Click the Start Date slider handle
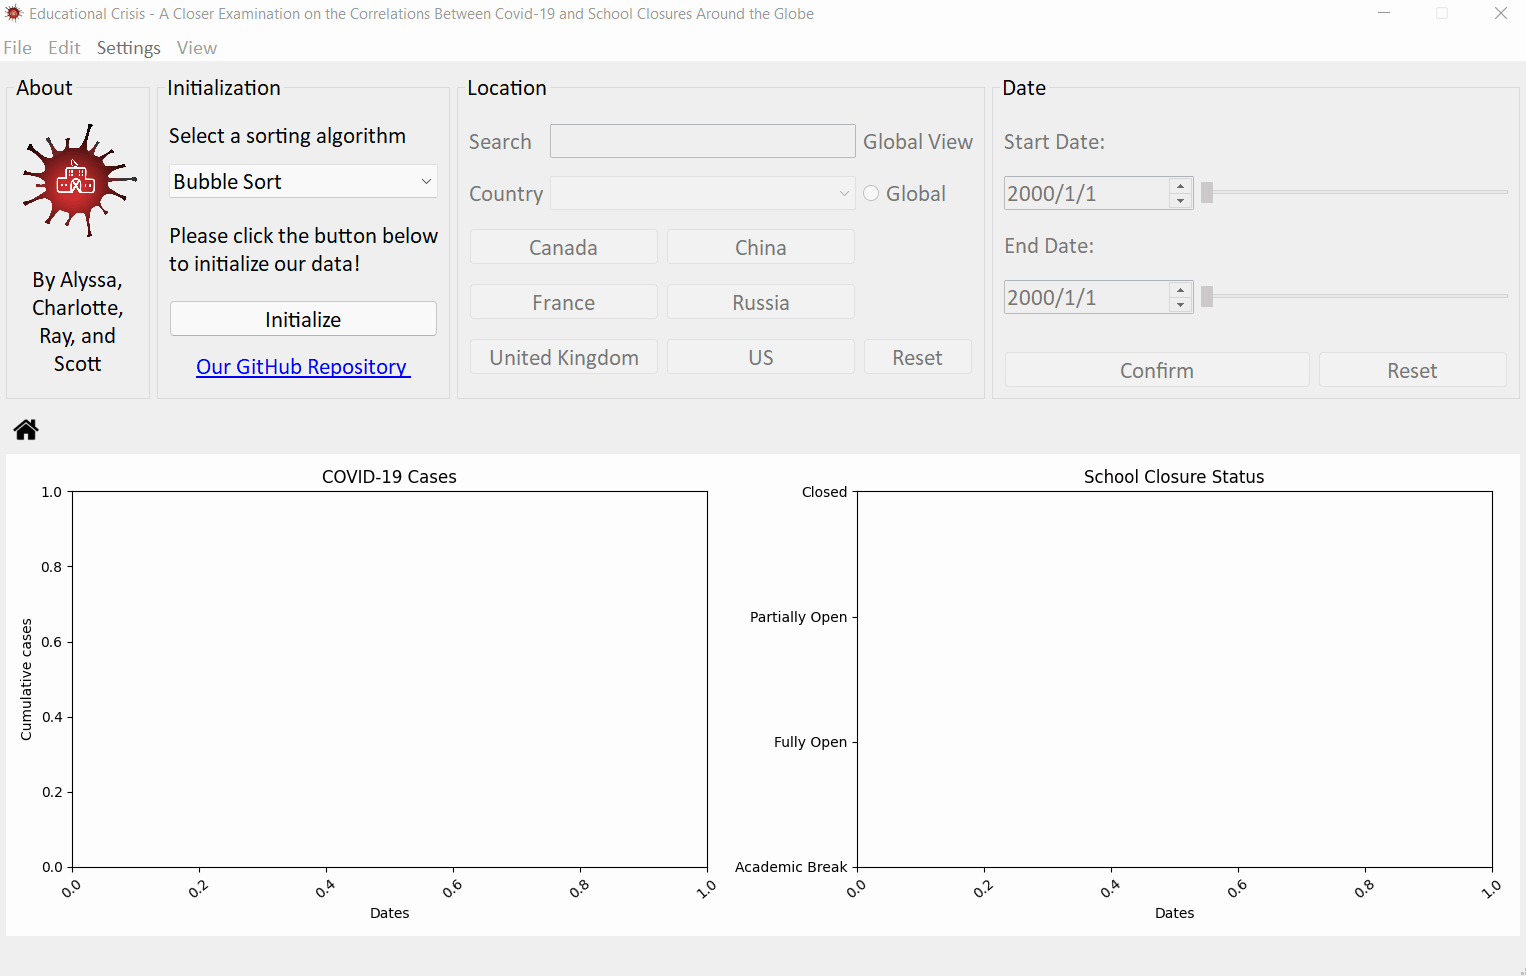1526x976 pixels. click(1207, 193)
